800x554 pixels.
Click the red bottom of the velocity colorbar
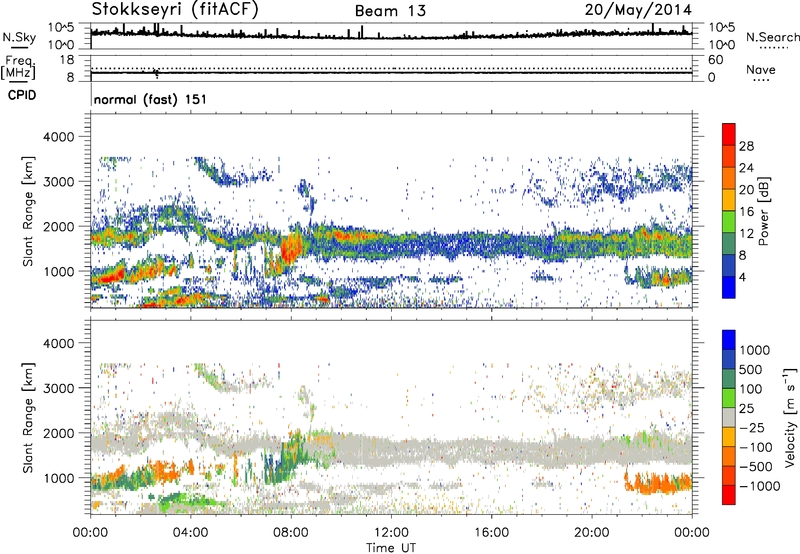click(x=729, y=495)
